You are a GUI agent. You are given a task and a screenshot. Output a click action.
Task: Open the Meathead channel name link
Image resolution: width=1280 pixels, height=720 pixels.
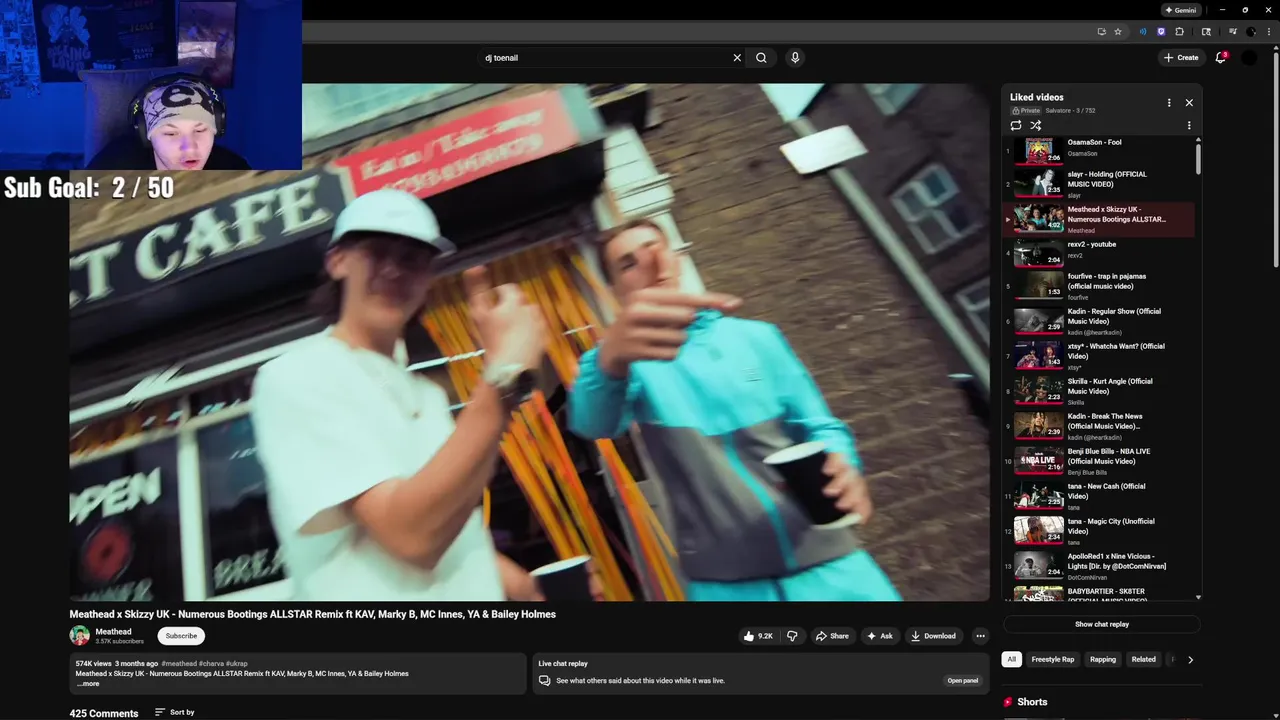coord(113,631)
